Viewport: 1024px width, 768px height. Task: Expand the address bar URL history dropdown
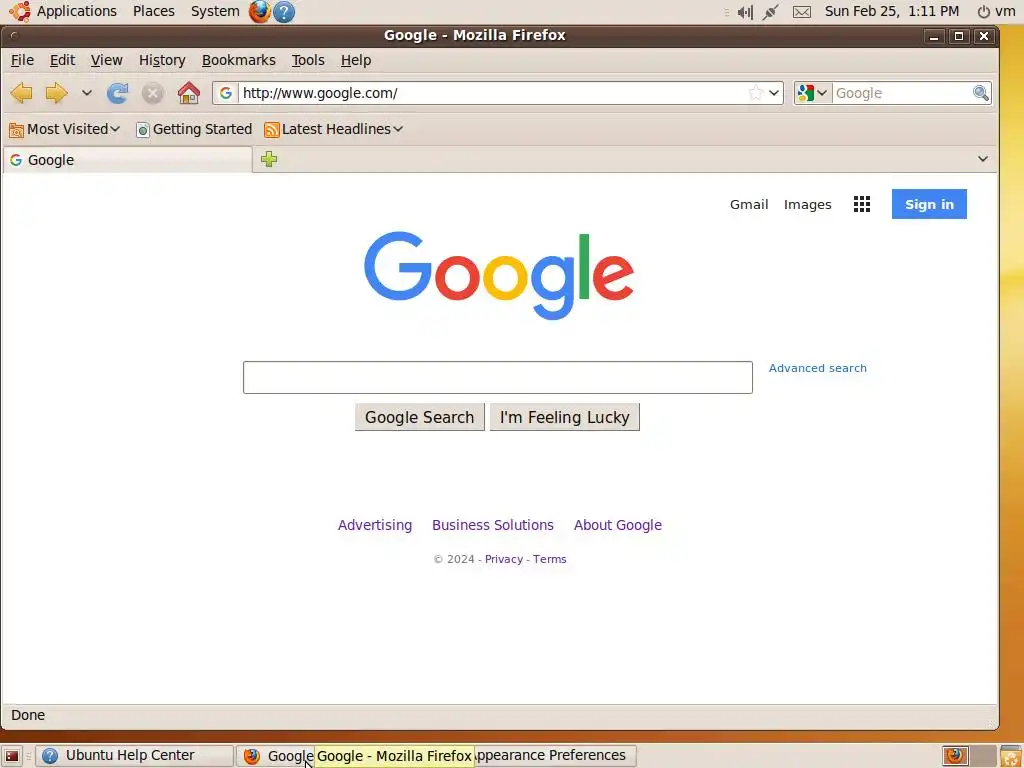[x=774, y=93]
